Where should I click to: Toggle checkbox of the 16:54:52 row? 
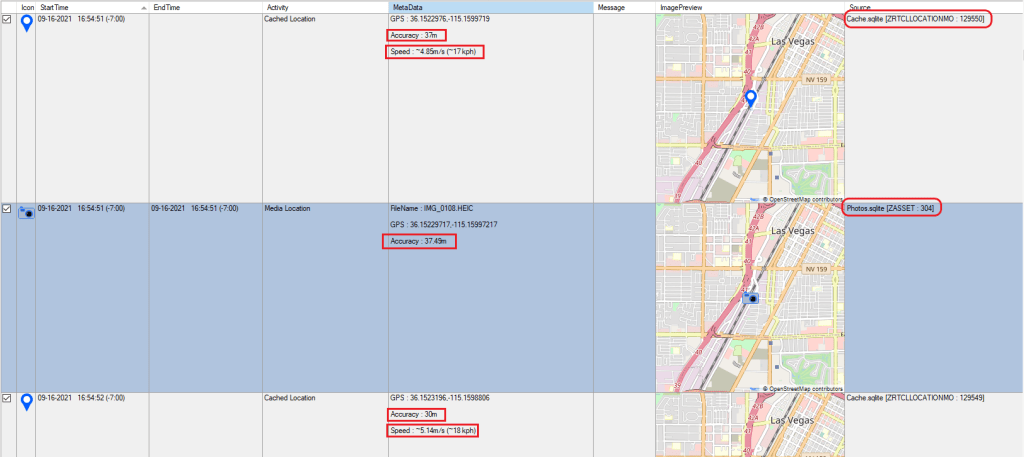[x=8, y=399]
